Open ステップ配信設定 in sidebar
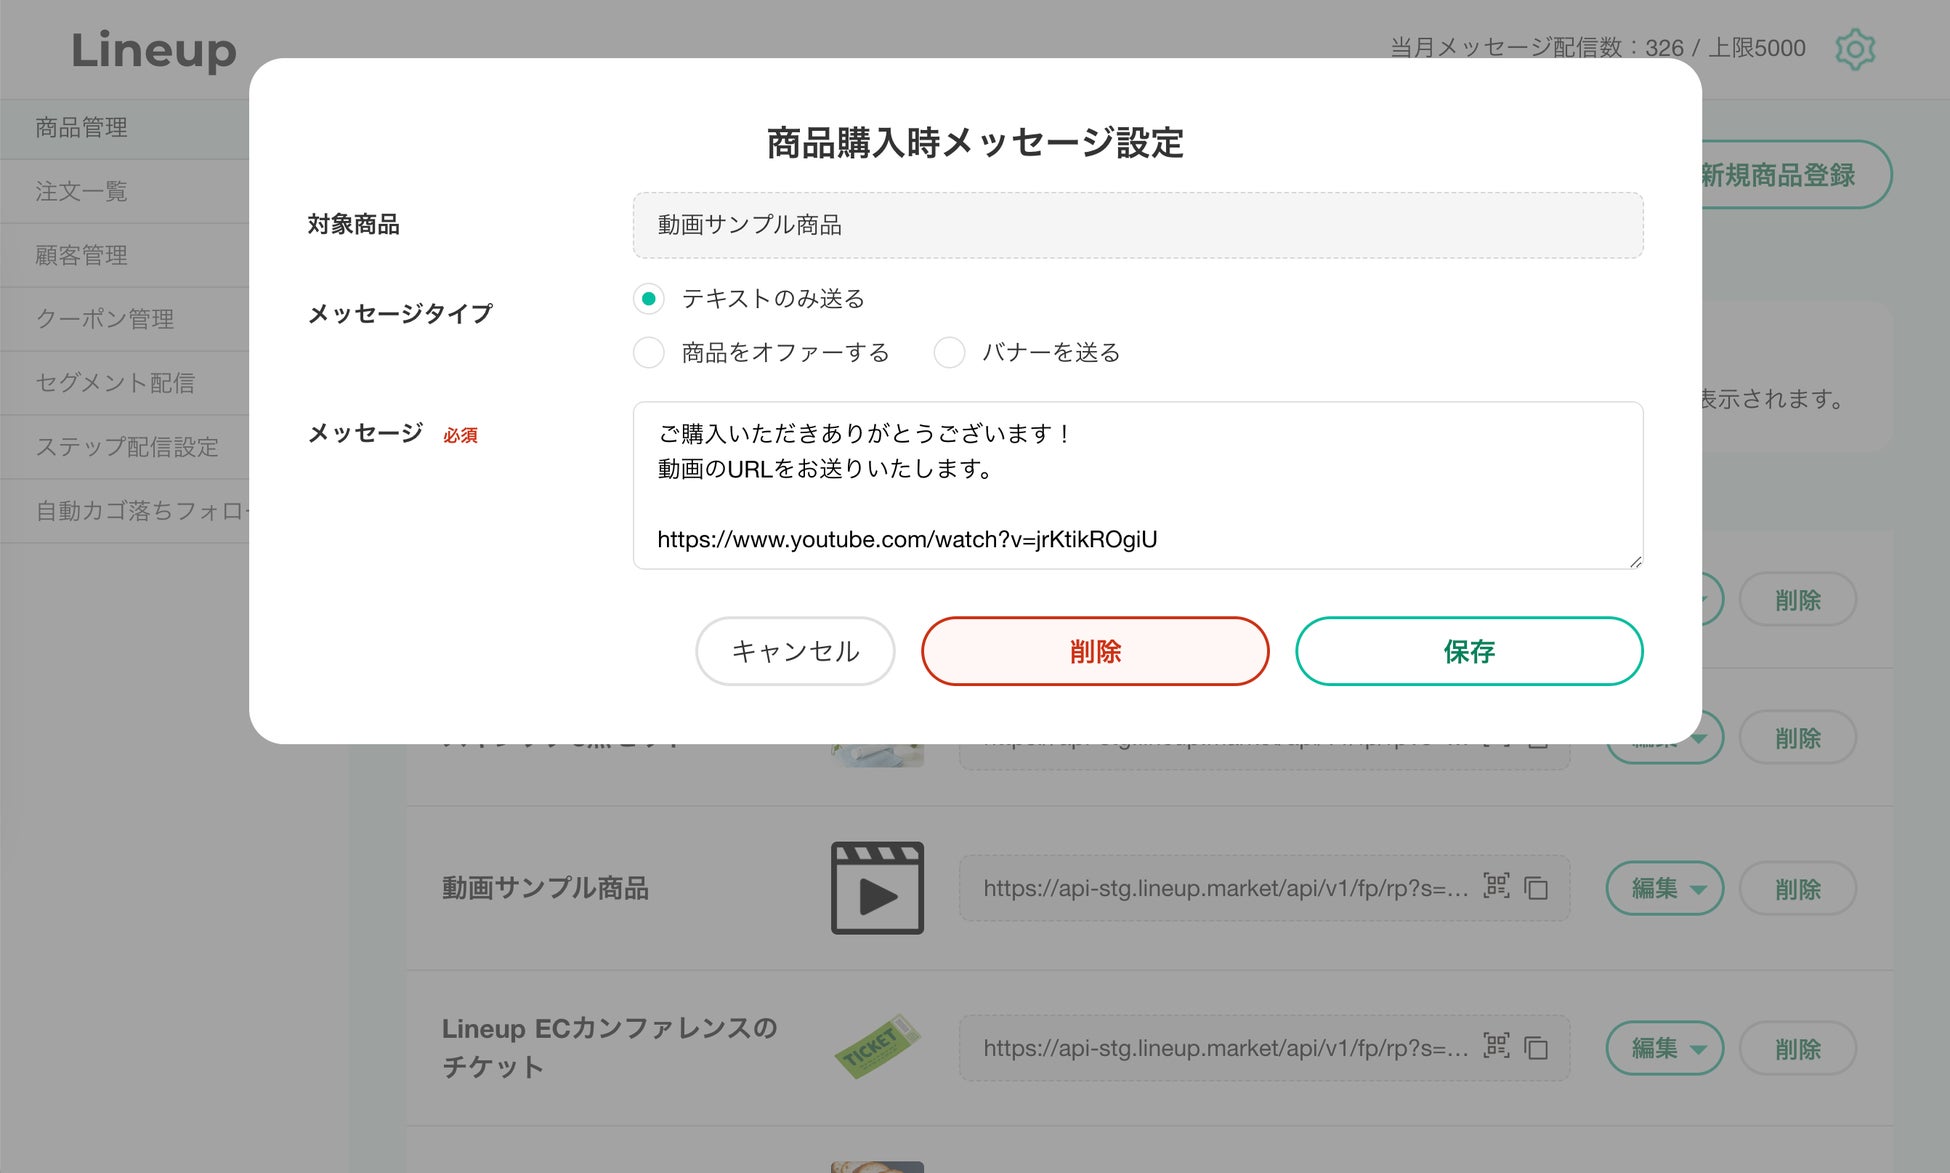Image resolution: width=1950 pixels, height=1173 pixels. point(127,447)
